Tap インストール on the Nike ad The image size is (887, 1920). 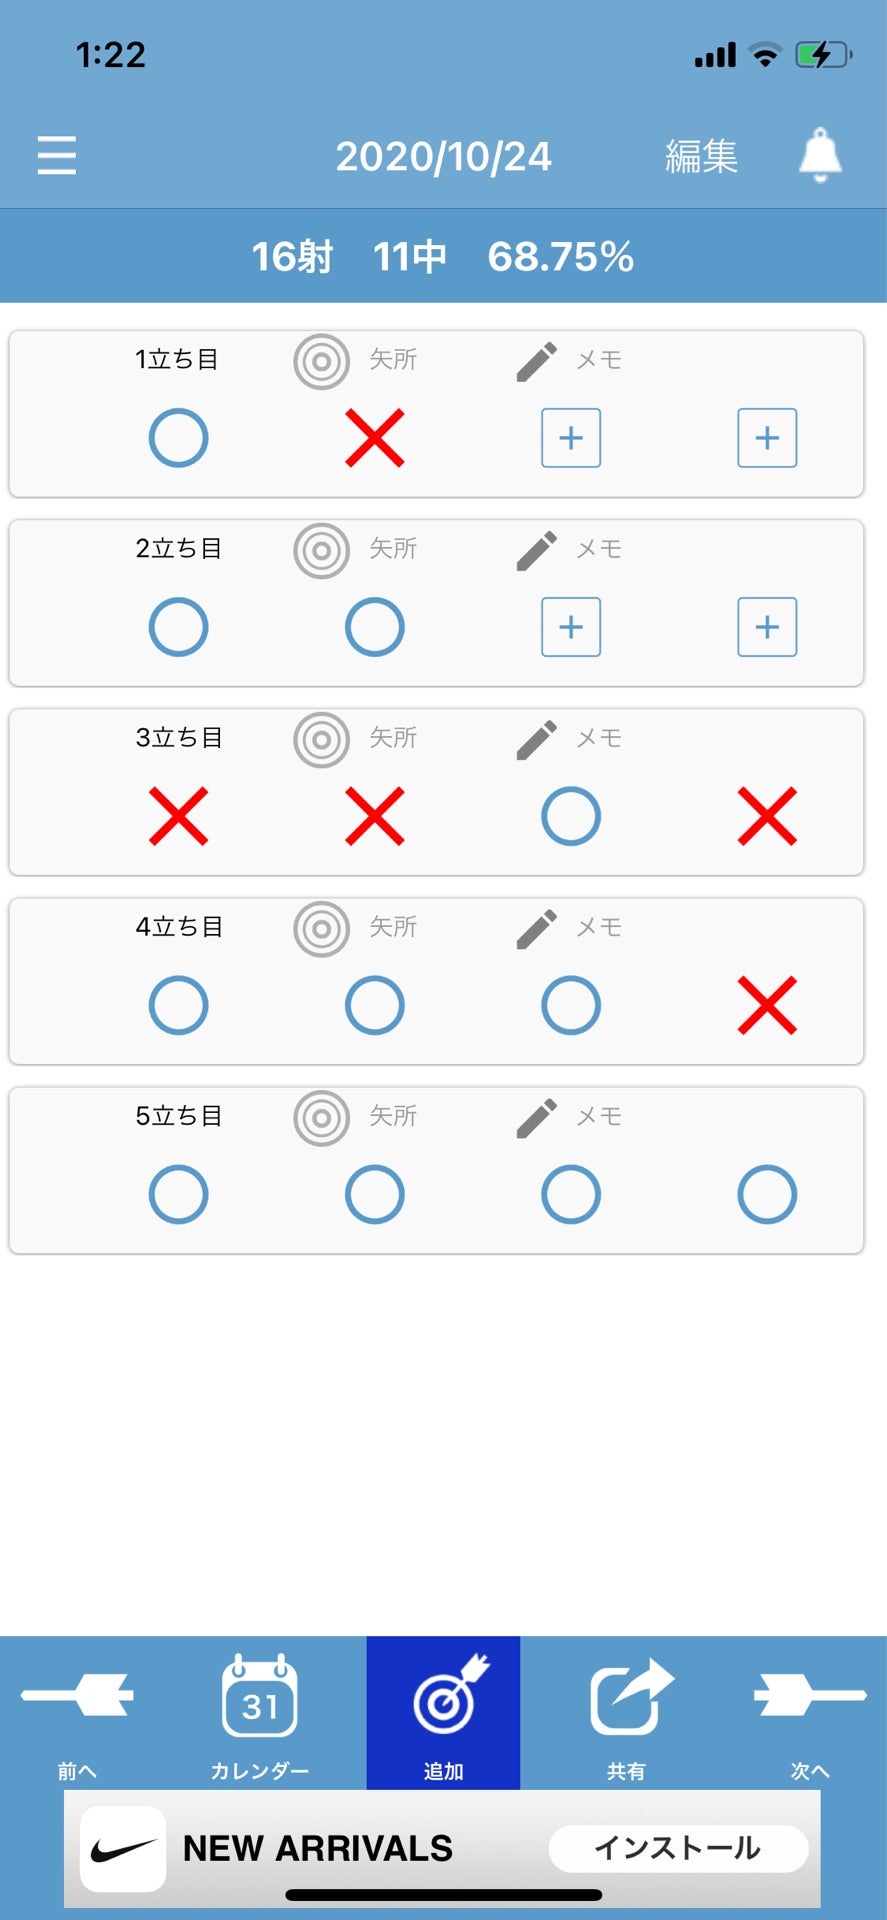click(678, 1848)
